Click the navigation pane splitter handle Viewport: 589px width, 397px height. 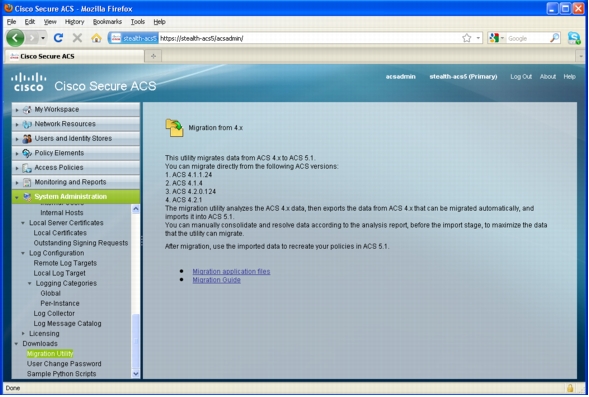click(x=142, y=241)
